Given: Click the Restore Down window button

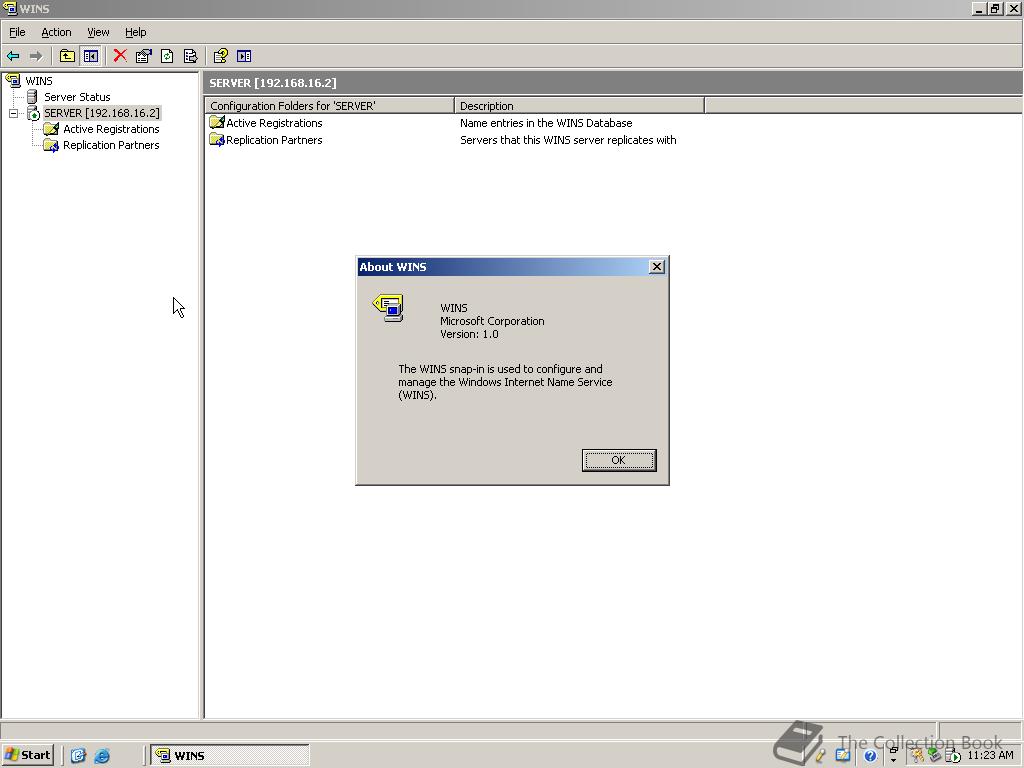Looking at the screenshot, I should click(995, 8).
